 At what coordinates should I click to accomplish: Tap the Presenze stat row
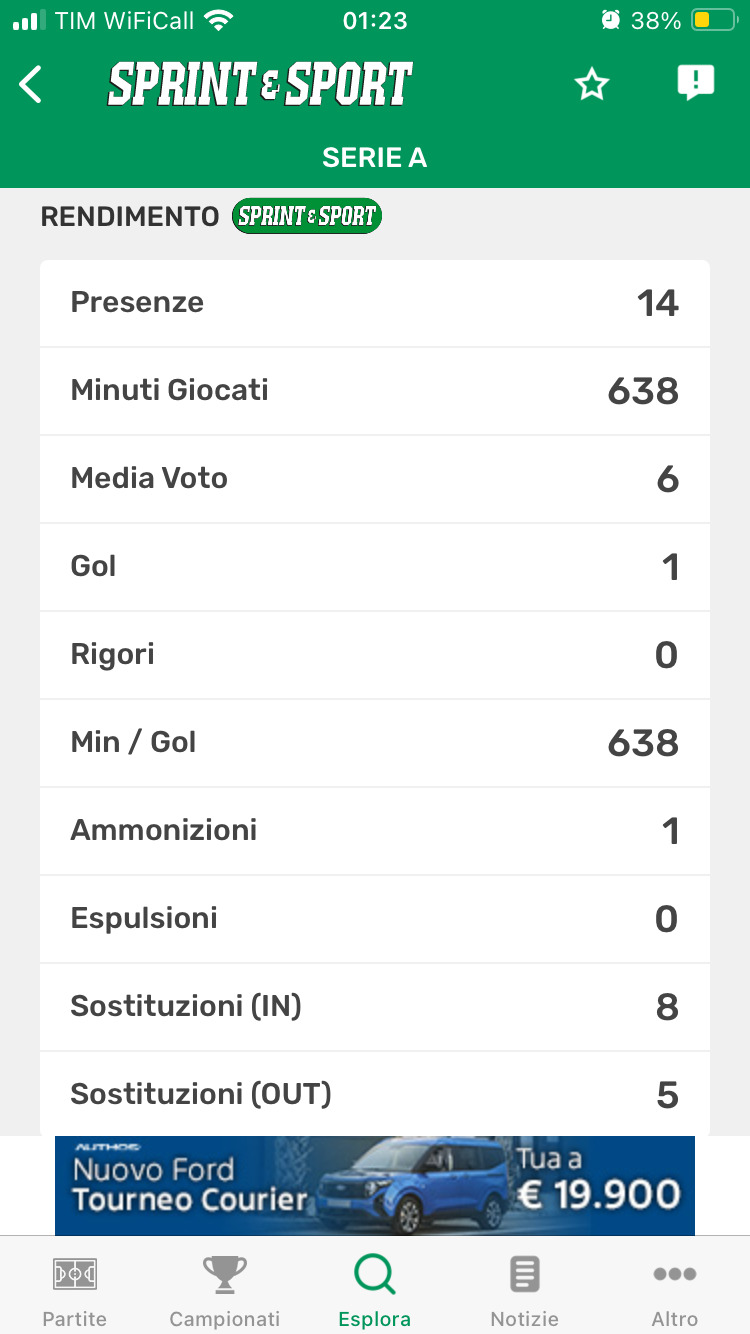click(x=375, y=303)
